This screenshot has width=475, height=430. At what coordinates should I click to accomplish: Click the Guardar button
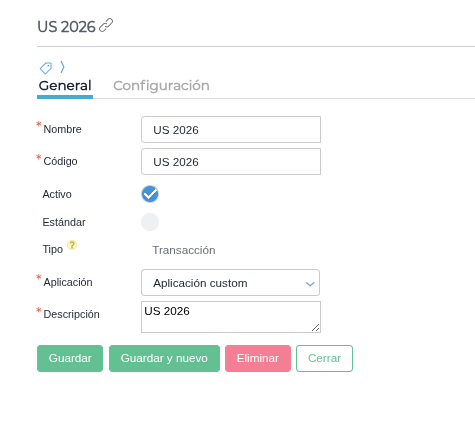click(x=70, y=358)
